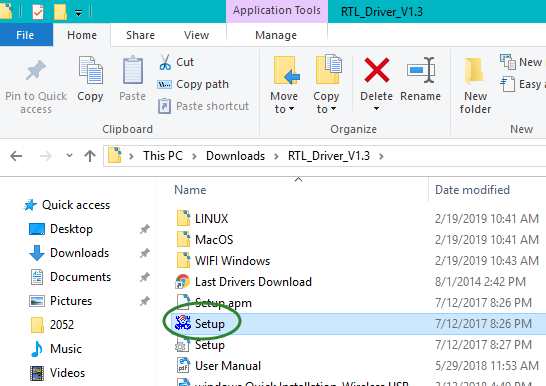Expand the Delete options arrow
The image size is (546, 386).
click(x=376, y=109)
